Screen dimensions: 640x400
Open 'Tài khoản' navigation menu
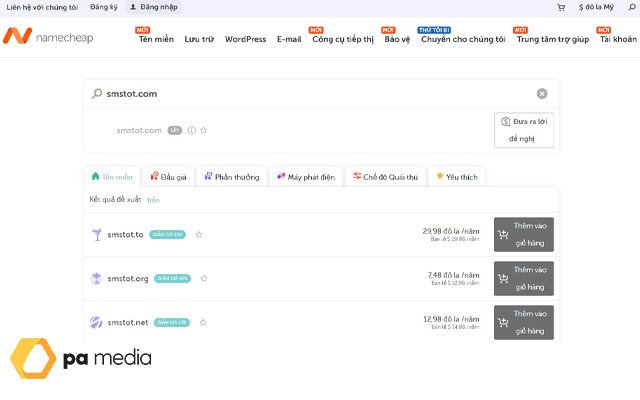tap(618, 39)
